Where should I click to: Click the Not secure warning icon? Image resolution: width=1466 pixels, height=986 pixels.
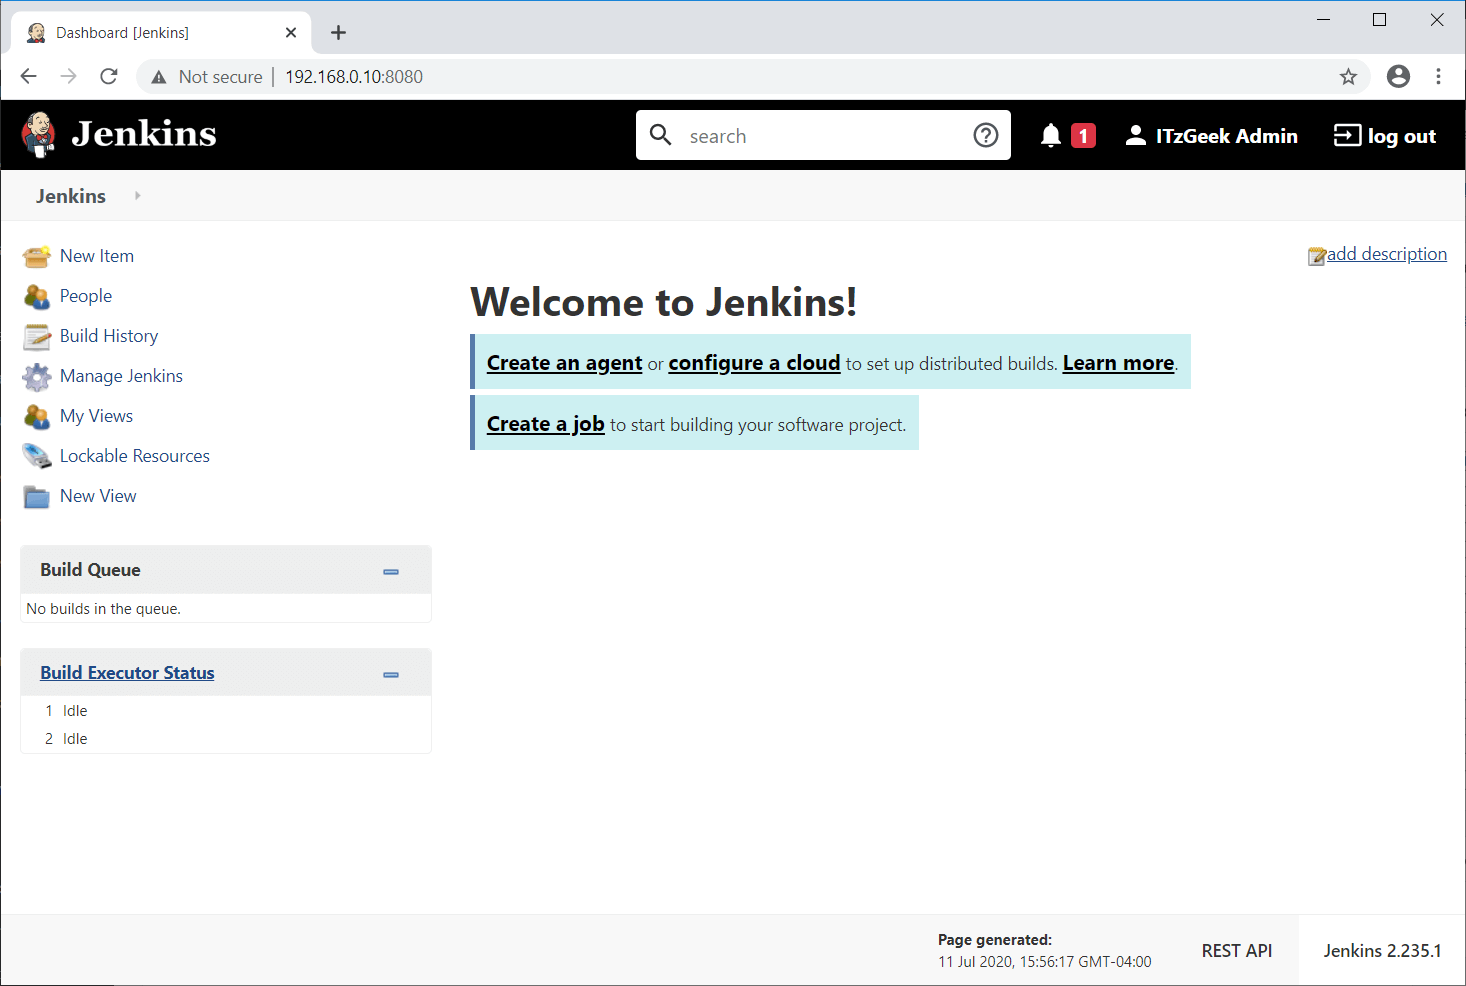[x=159, y=77]
